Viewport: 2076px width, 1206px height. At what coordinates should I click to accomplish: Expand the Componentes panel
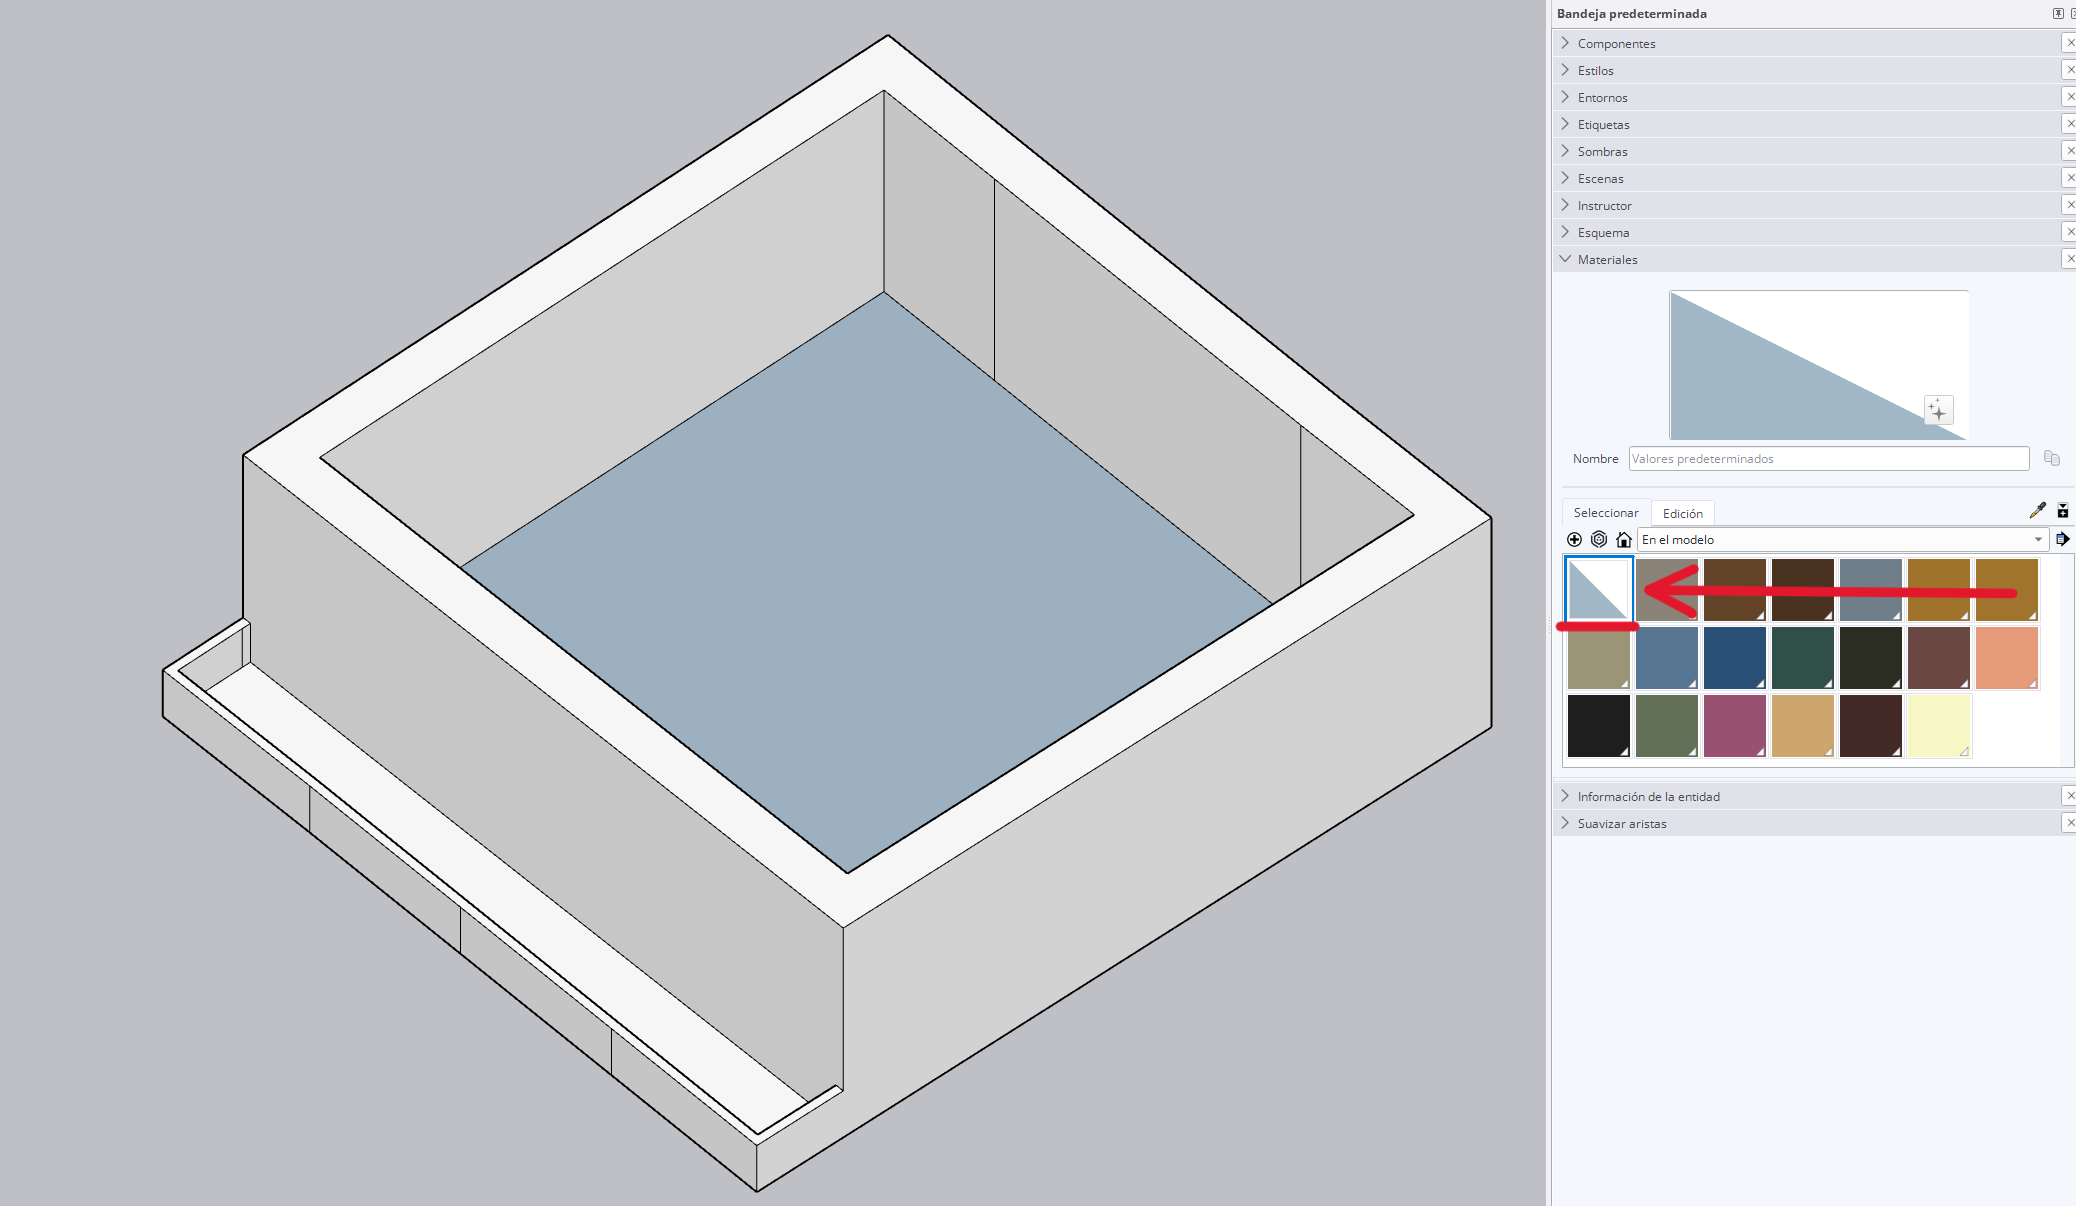point(1566,43)
